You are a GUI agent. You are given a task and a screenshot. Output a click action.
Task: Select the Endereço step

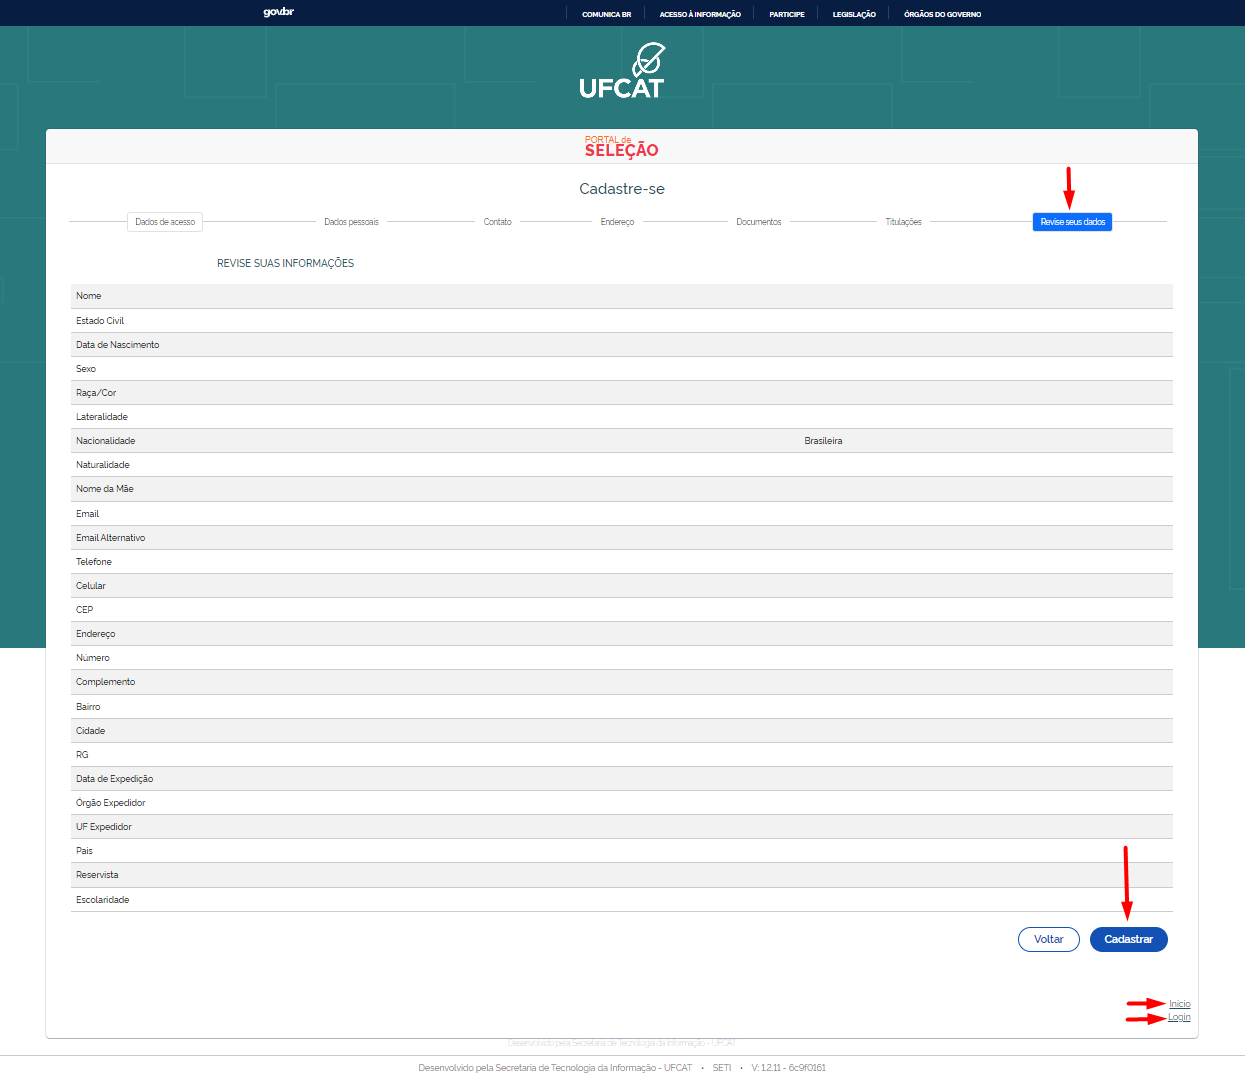(x=617, y=222)
